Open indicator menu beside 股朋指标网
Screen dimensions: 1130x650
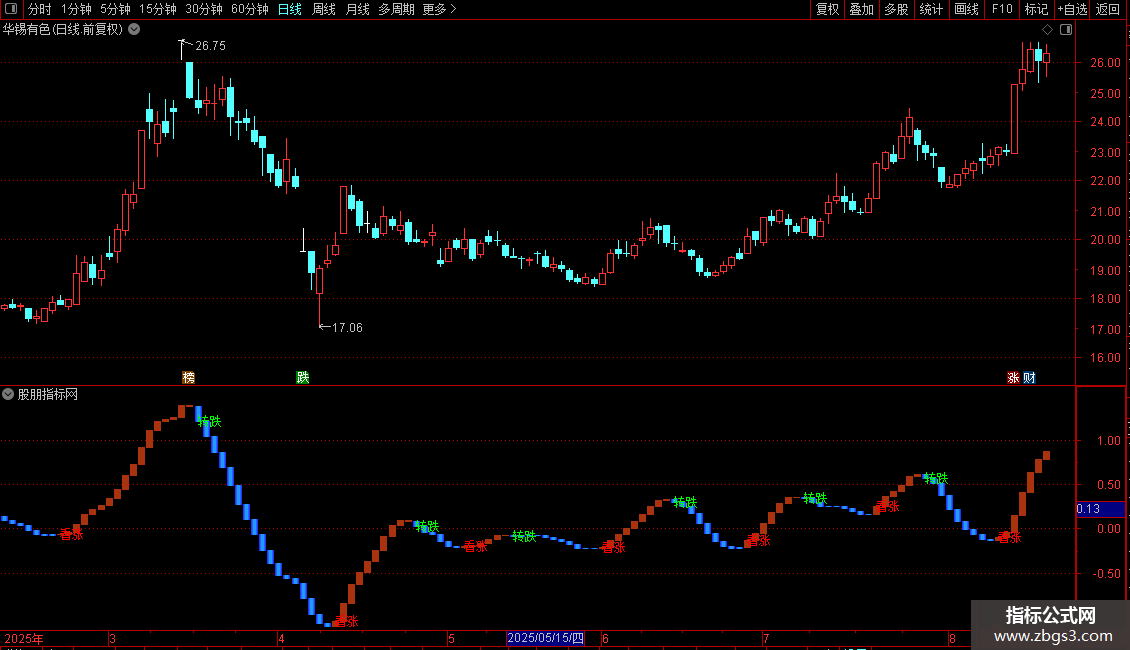point(8,394)
